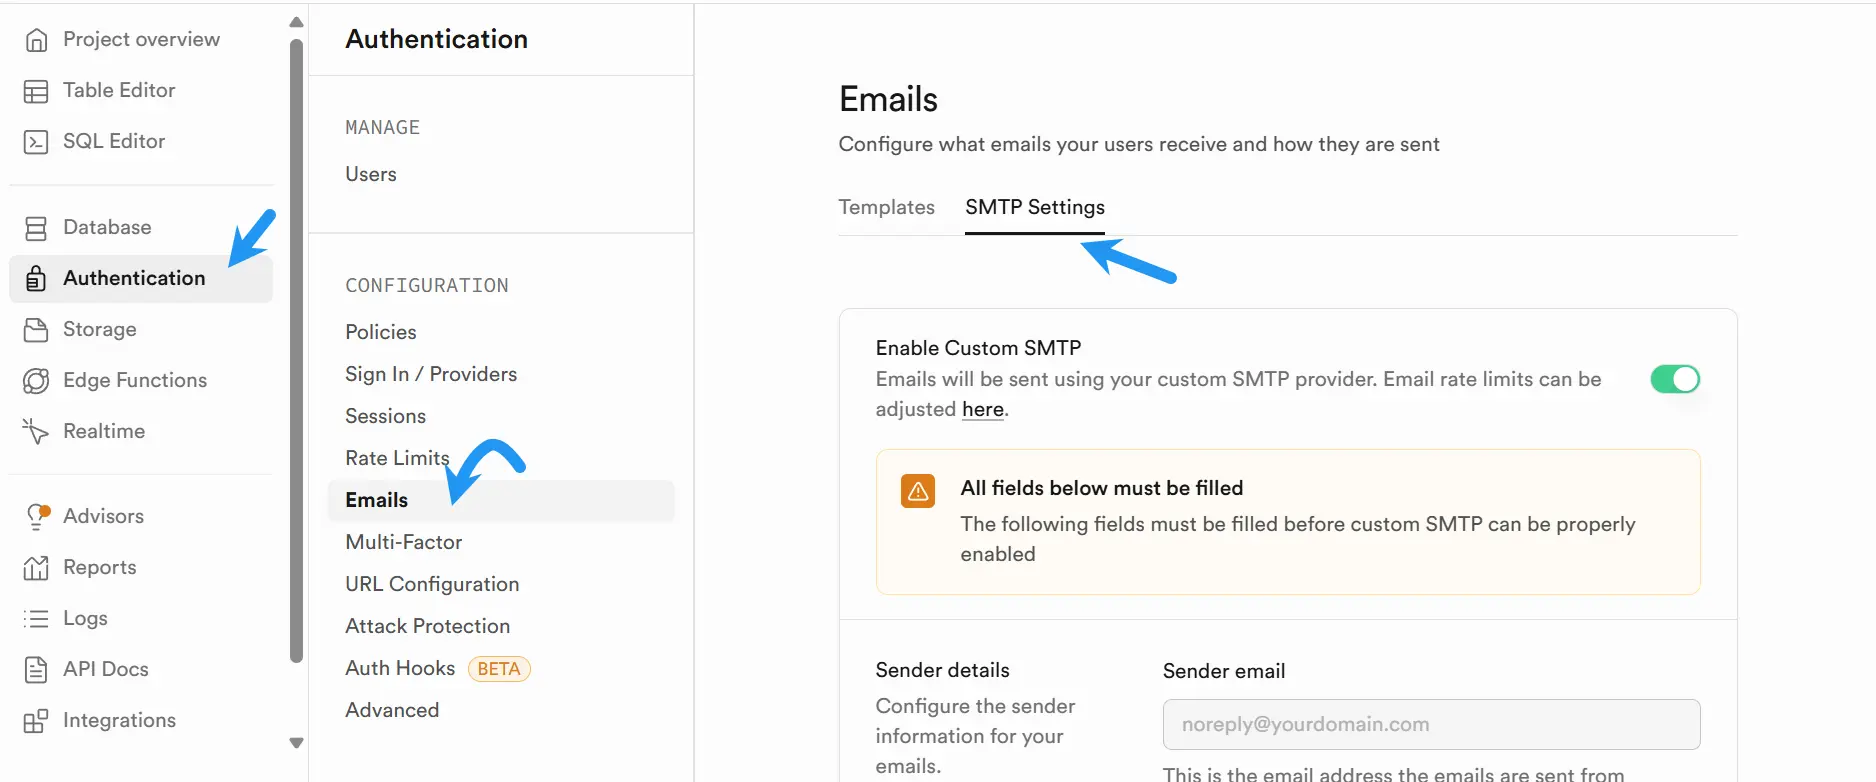The width and height of the screenshot is (1876, 782).
Task: Open the API Docs document icon
Action: pyautogui.click(x=36, y=670)
